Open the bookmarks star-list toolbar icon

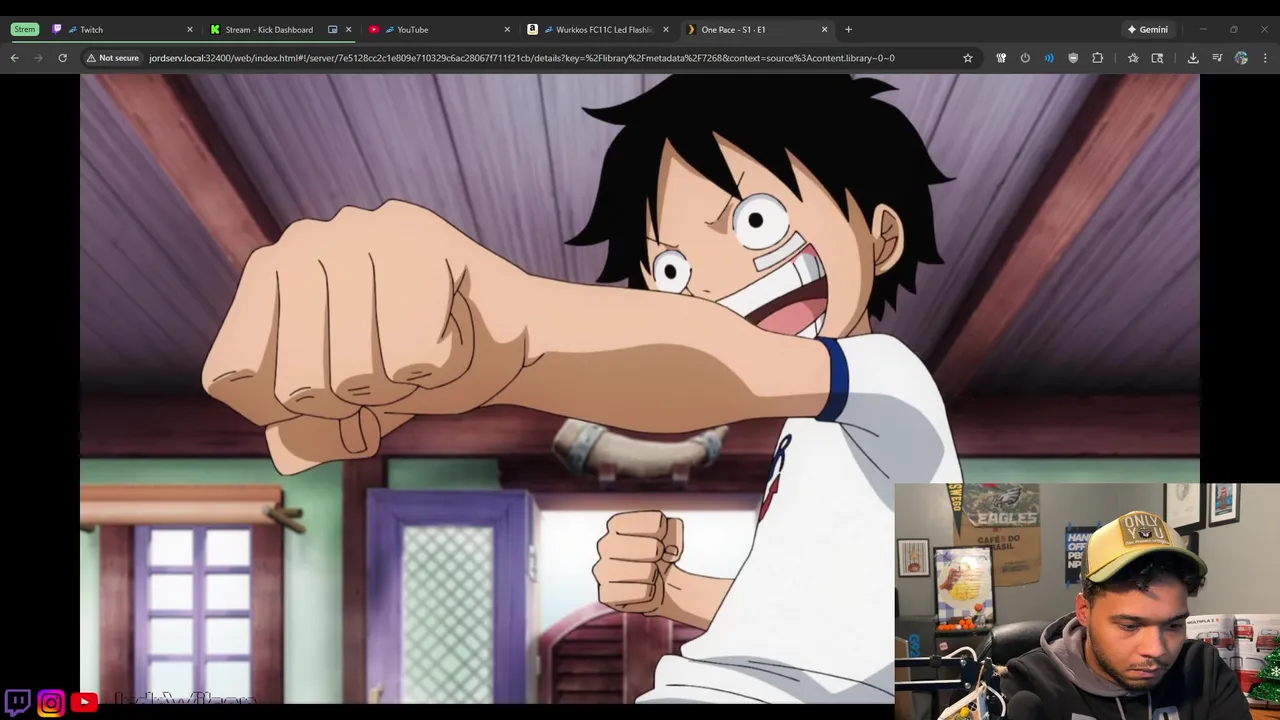[x=1133, y=58]
